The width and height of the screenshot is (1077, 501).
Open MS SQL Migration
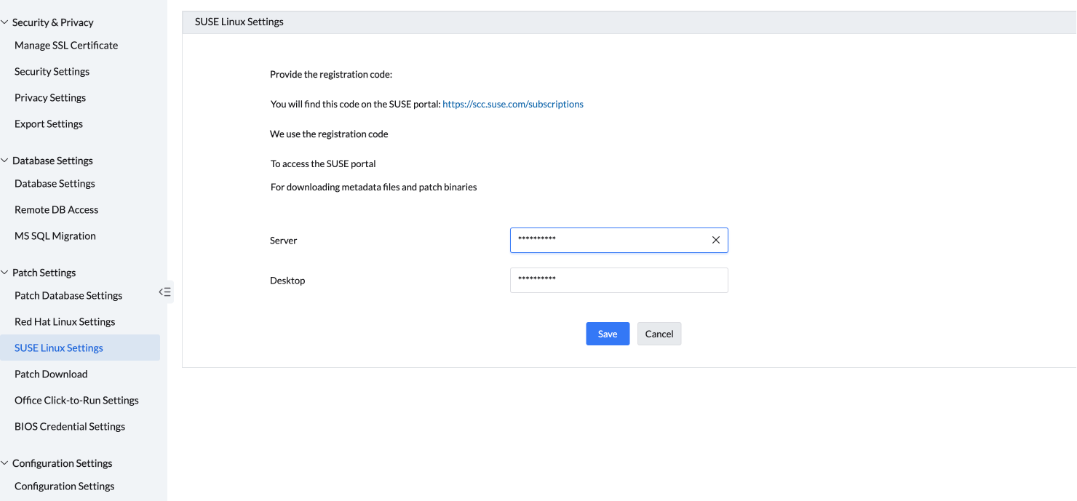tap(55, 236)
